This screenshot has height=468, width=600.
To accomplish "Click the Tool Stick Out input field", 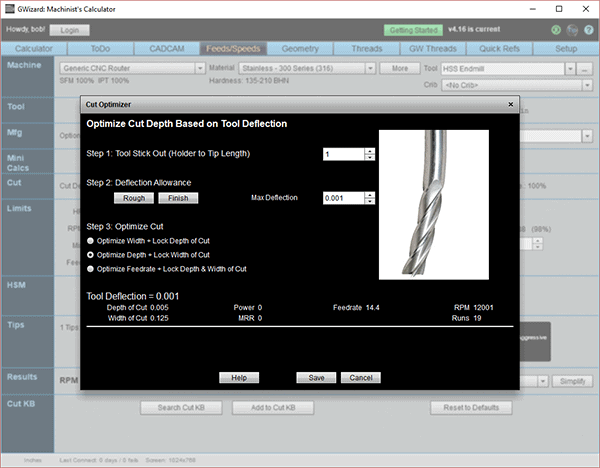I will [344, 154].
